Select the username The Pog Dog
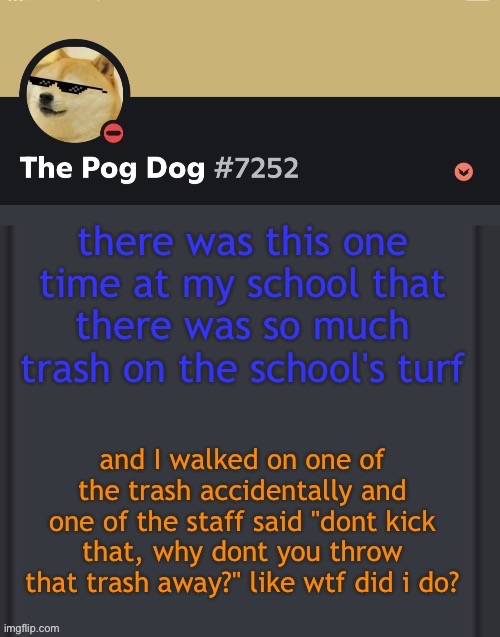The image size is (500, 637). pyautogui.click(x=112, y=168)
